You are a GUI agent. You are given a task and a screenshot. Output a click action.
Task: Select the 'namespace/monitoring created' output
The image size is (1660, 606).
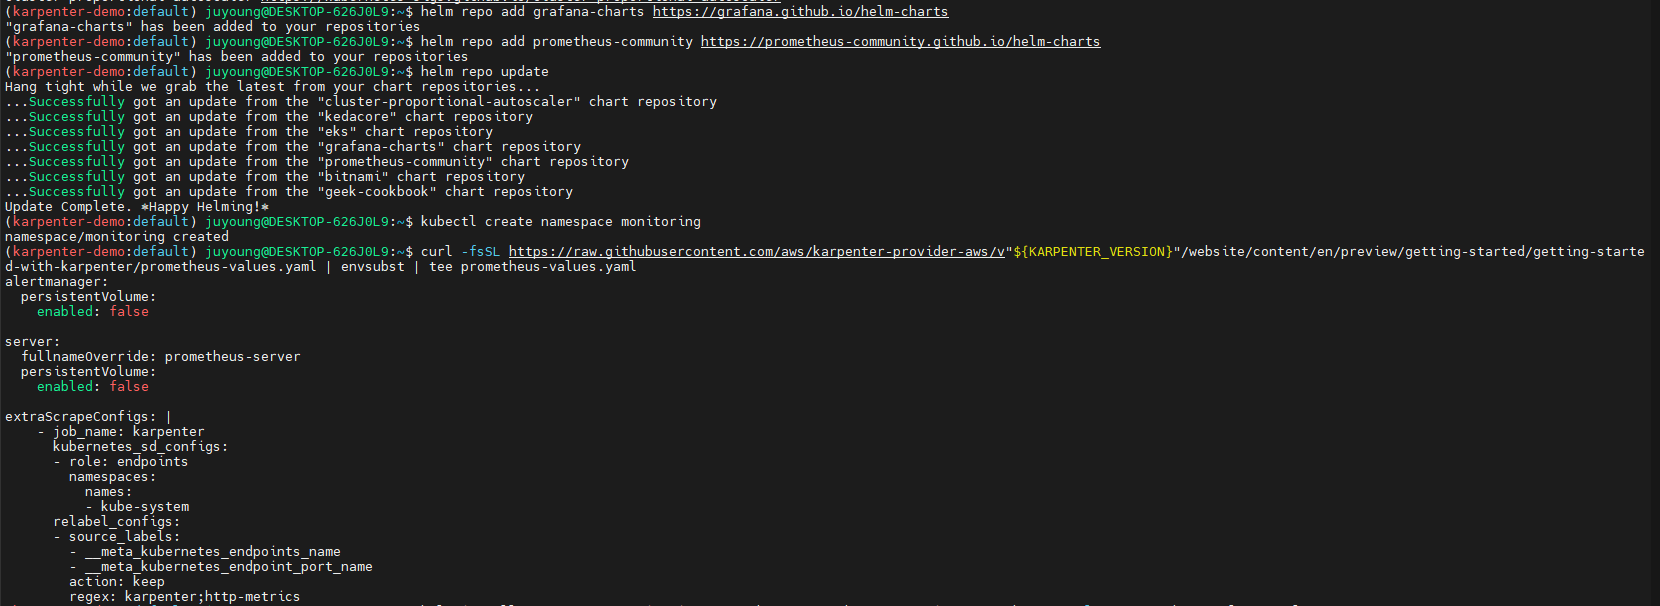[117, 237]
